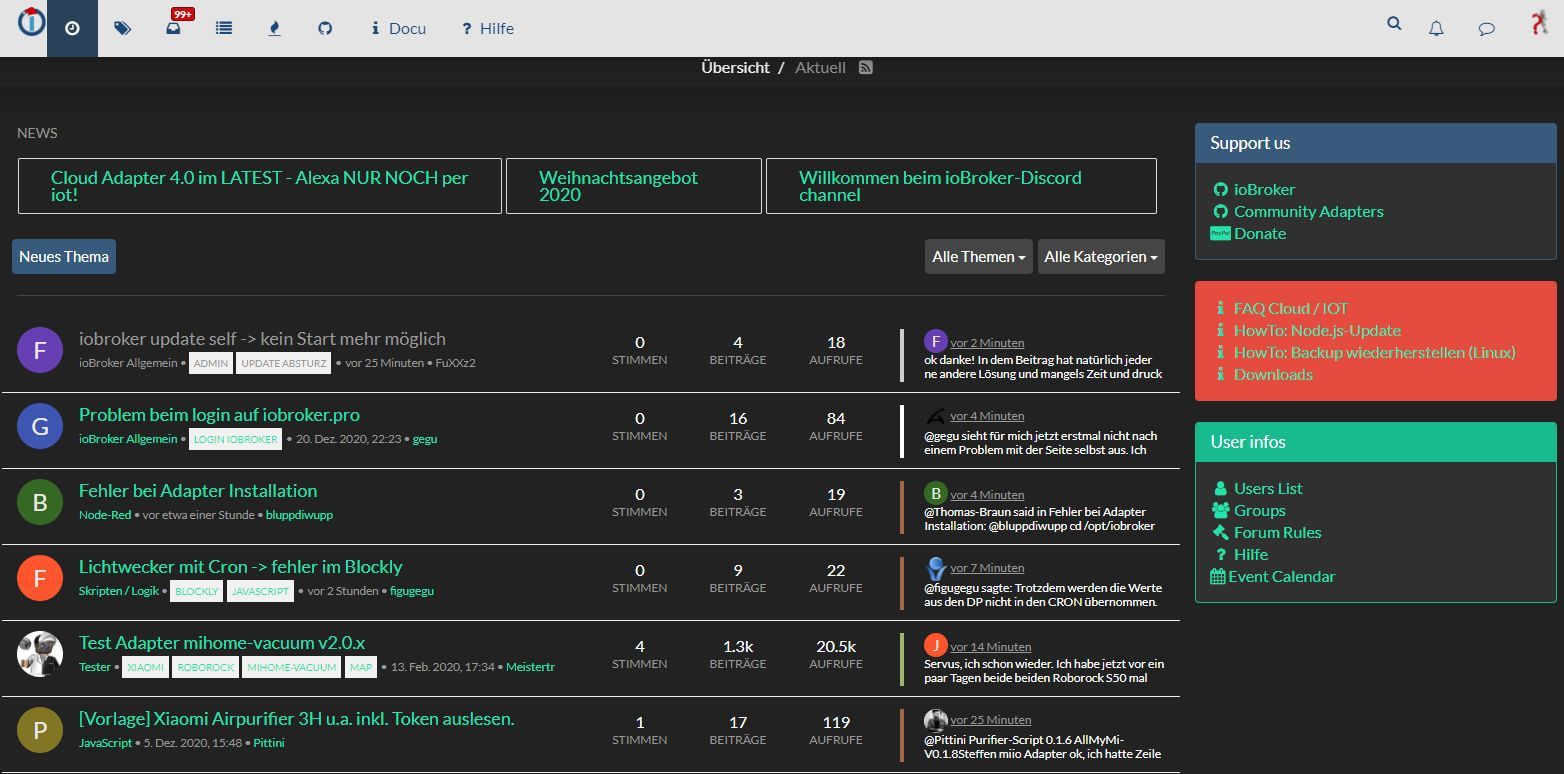
Task: Click the small avatar beside vor 7 Minuten
Action: tap(936, 569)
